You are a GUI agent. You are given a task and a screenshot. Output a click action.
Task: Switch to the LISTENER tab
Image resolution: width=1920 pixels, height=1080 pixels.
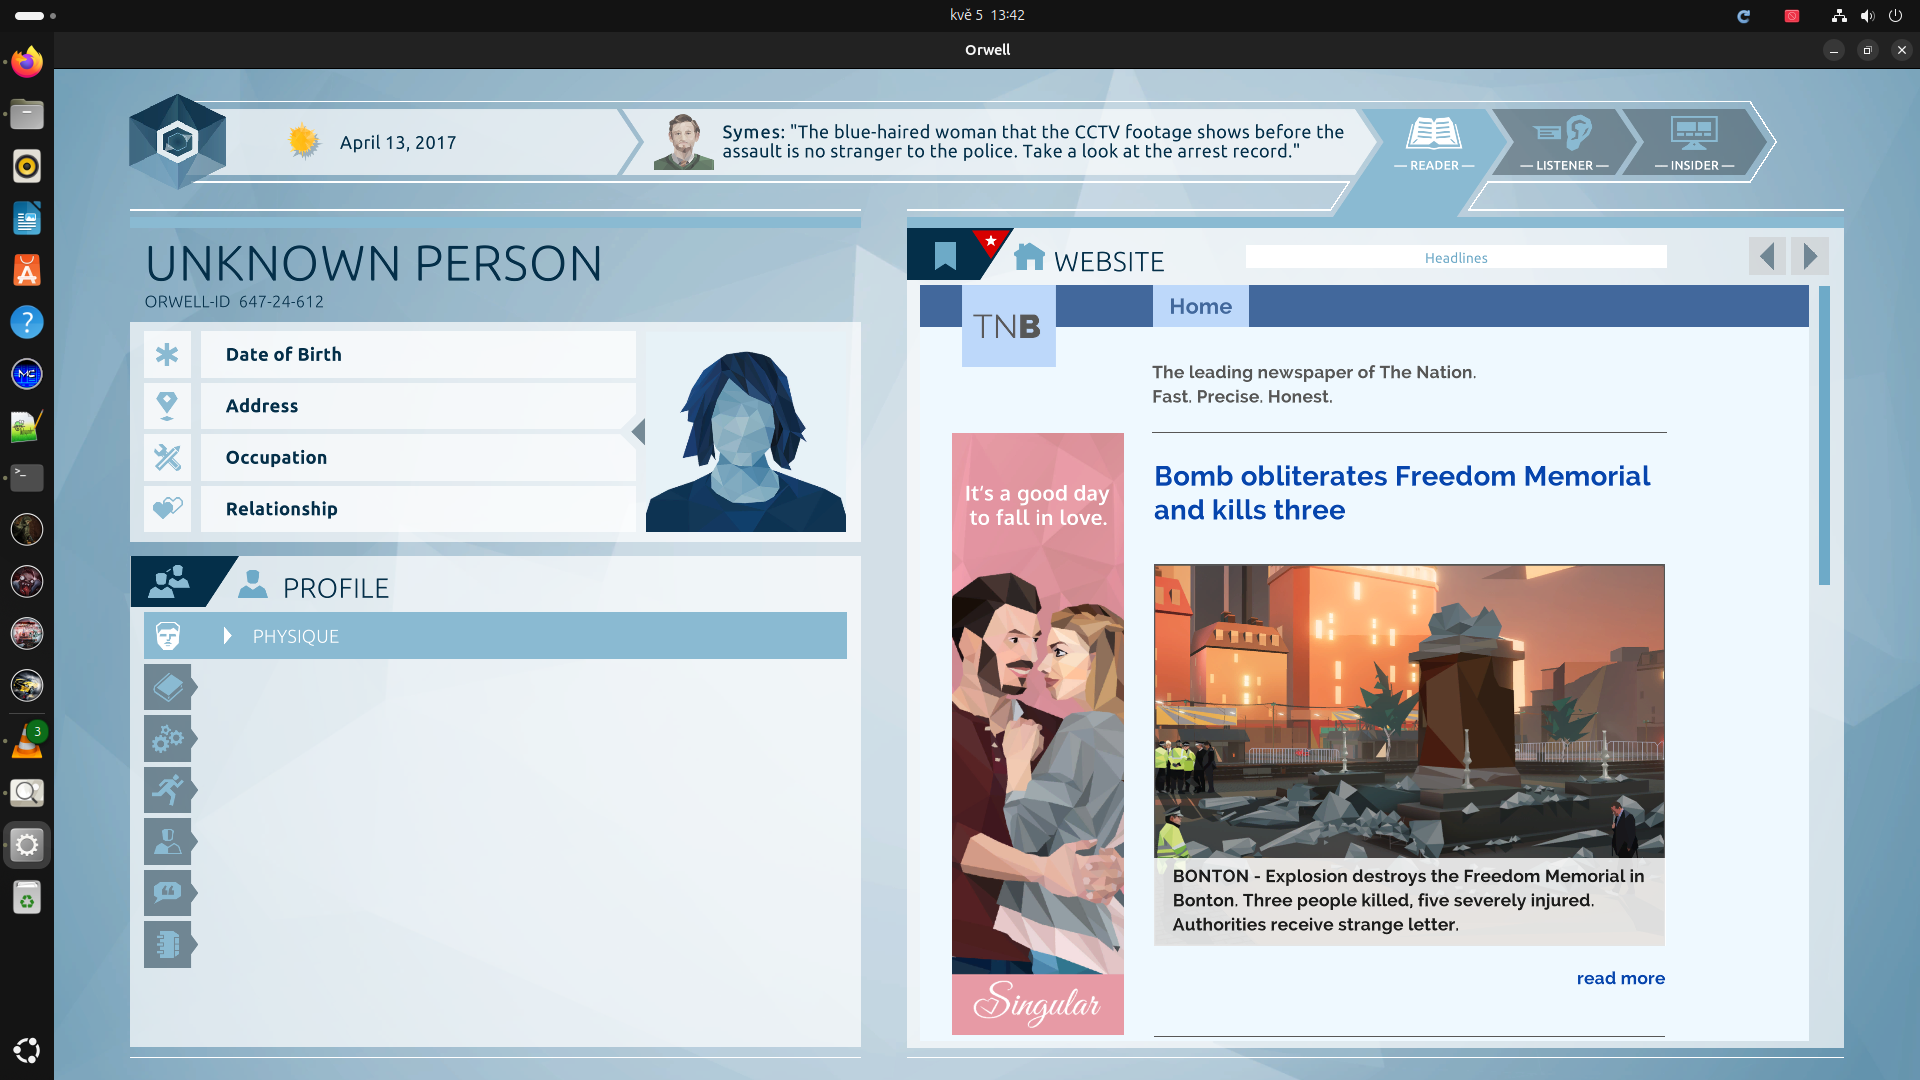tap(1564, 142)
